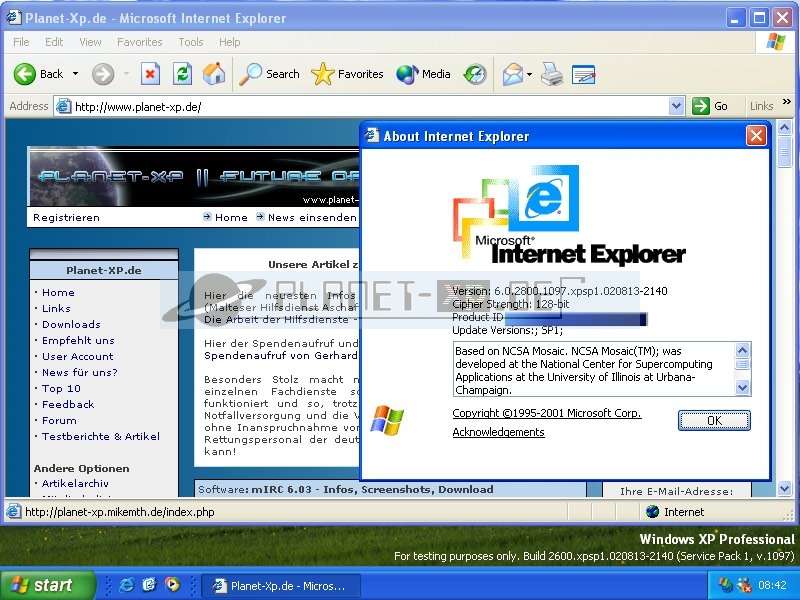
Task: Click the Planet-Xp.de taskbar window button
Action: (x=282, y=586)
